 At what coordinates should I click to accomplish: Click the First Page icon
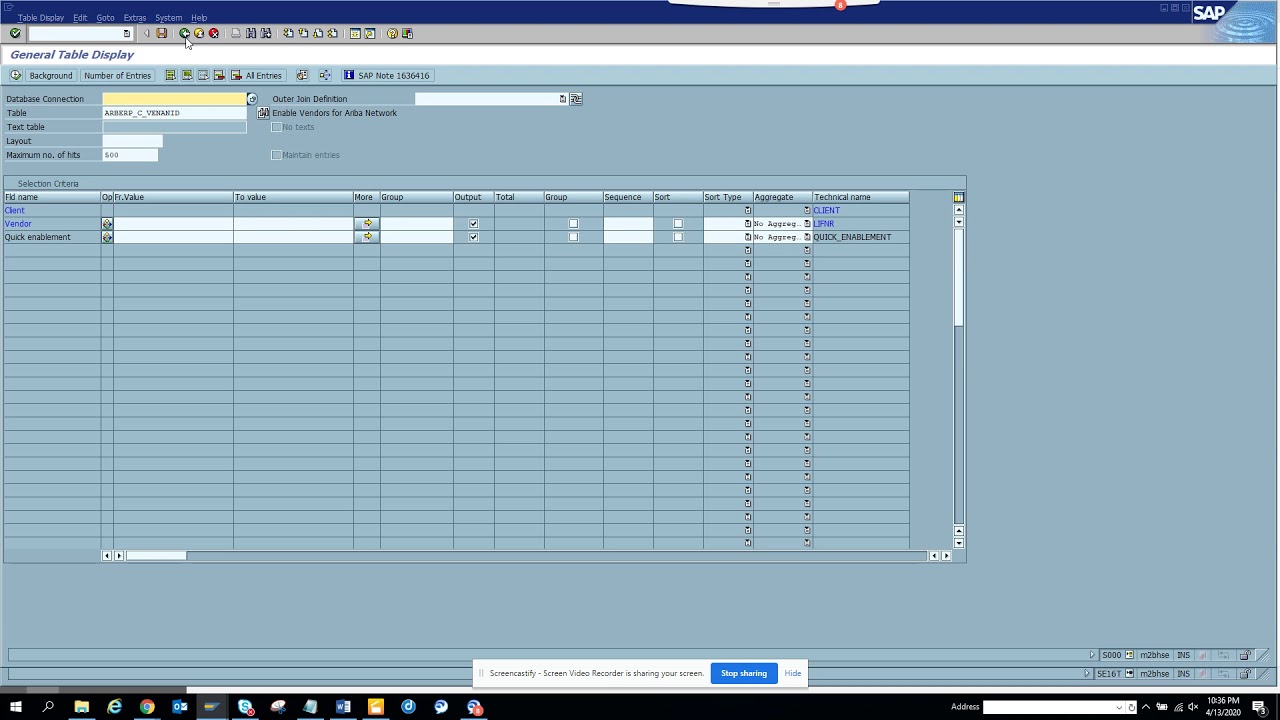point(288,33)
